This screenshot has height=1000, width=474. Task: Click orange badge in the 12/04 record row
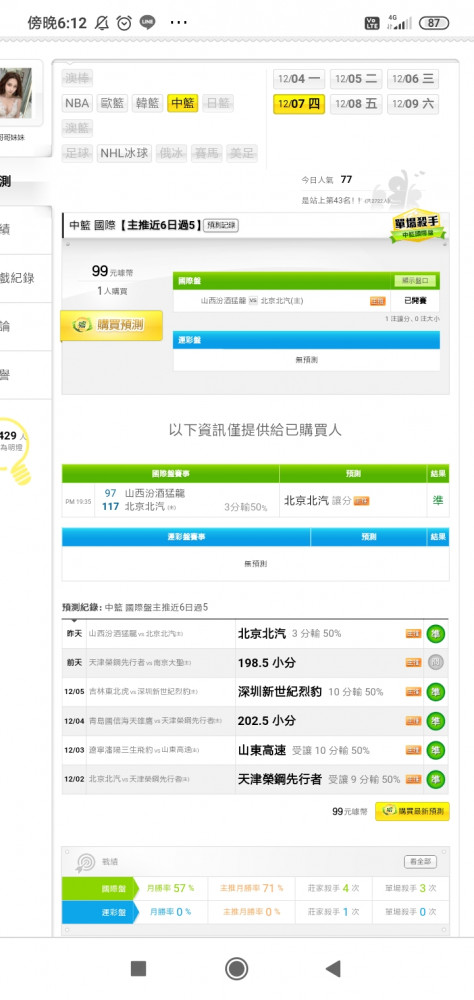pyautogui.click(x=413, y=721)
